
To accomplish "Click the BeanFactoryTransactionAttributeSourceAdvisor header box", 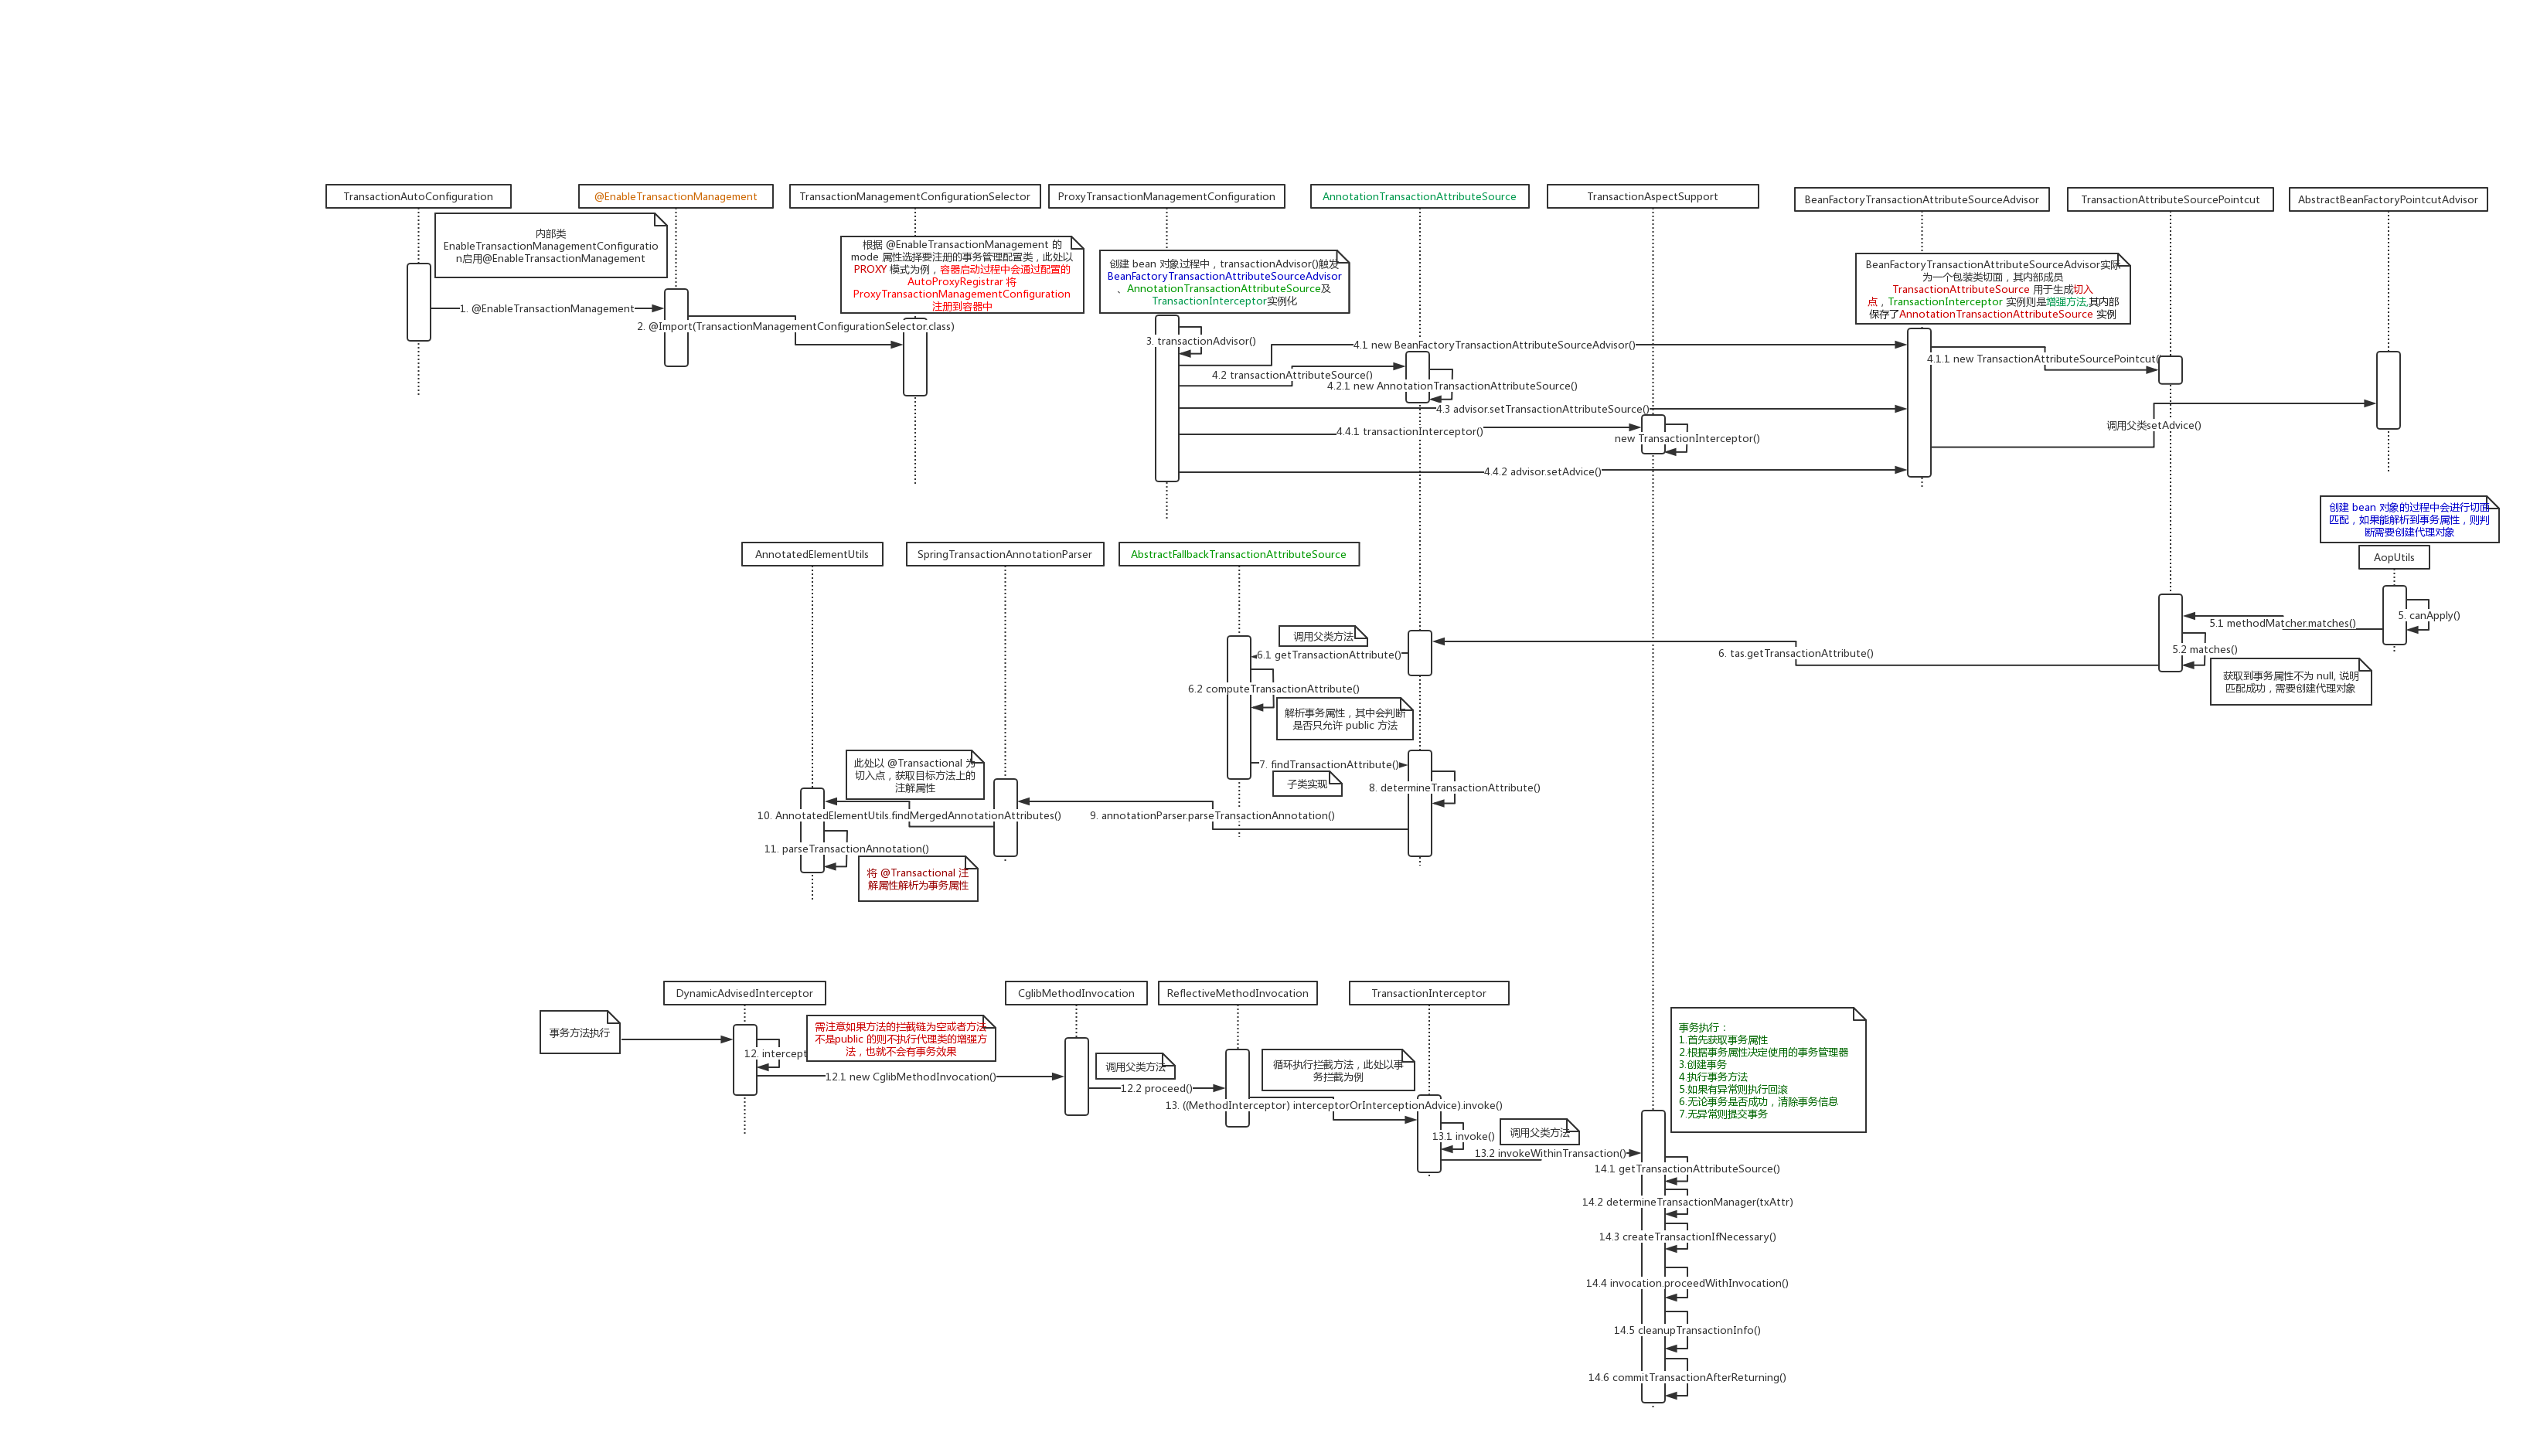I will (1921, 199).
